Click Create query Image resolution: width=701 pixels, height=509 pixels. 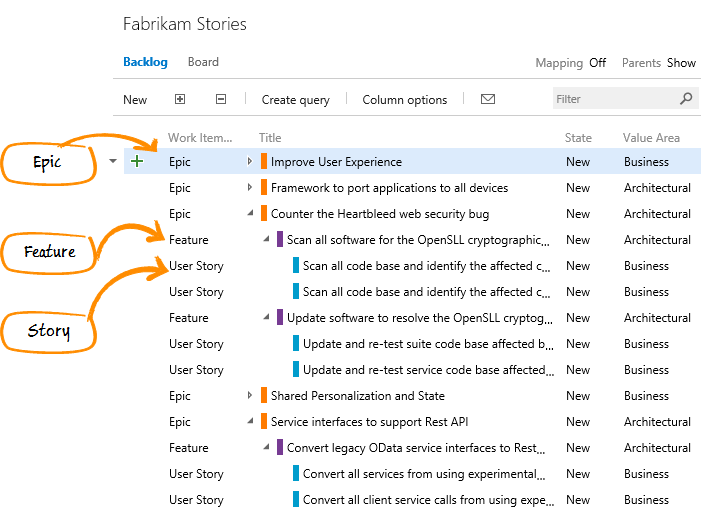pos(296,99)
